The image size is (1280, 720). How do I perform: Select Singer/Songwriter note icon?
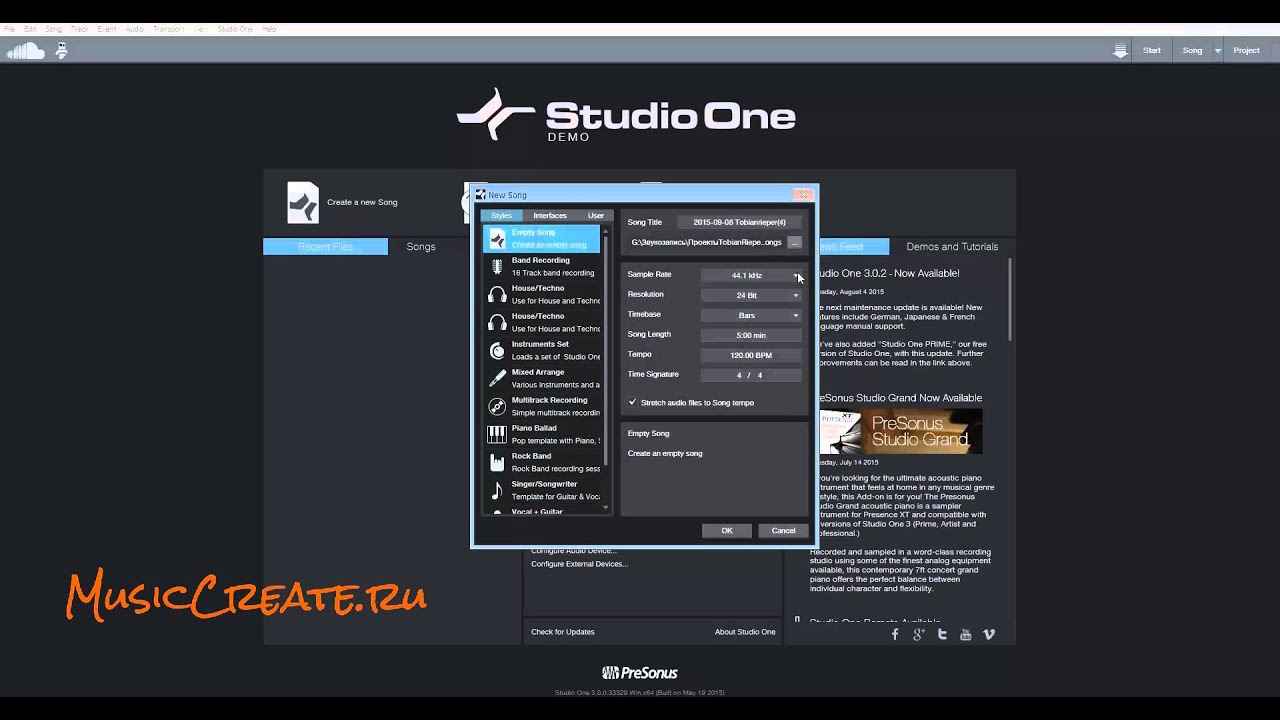(497, 490)
